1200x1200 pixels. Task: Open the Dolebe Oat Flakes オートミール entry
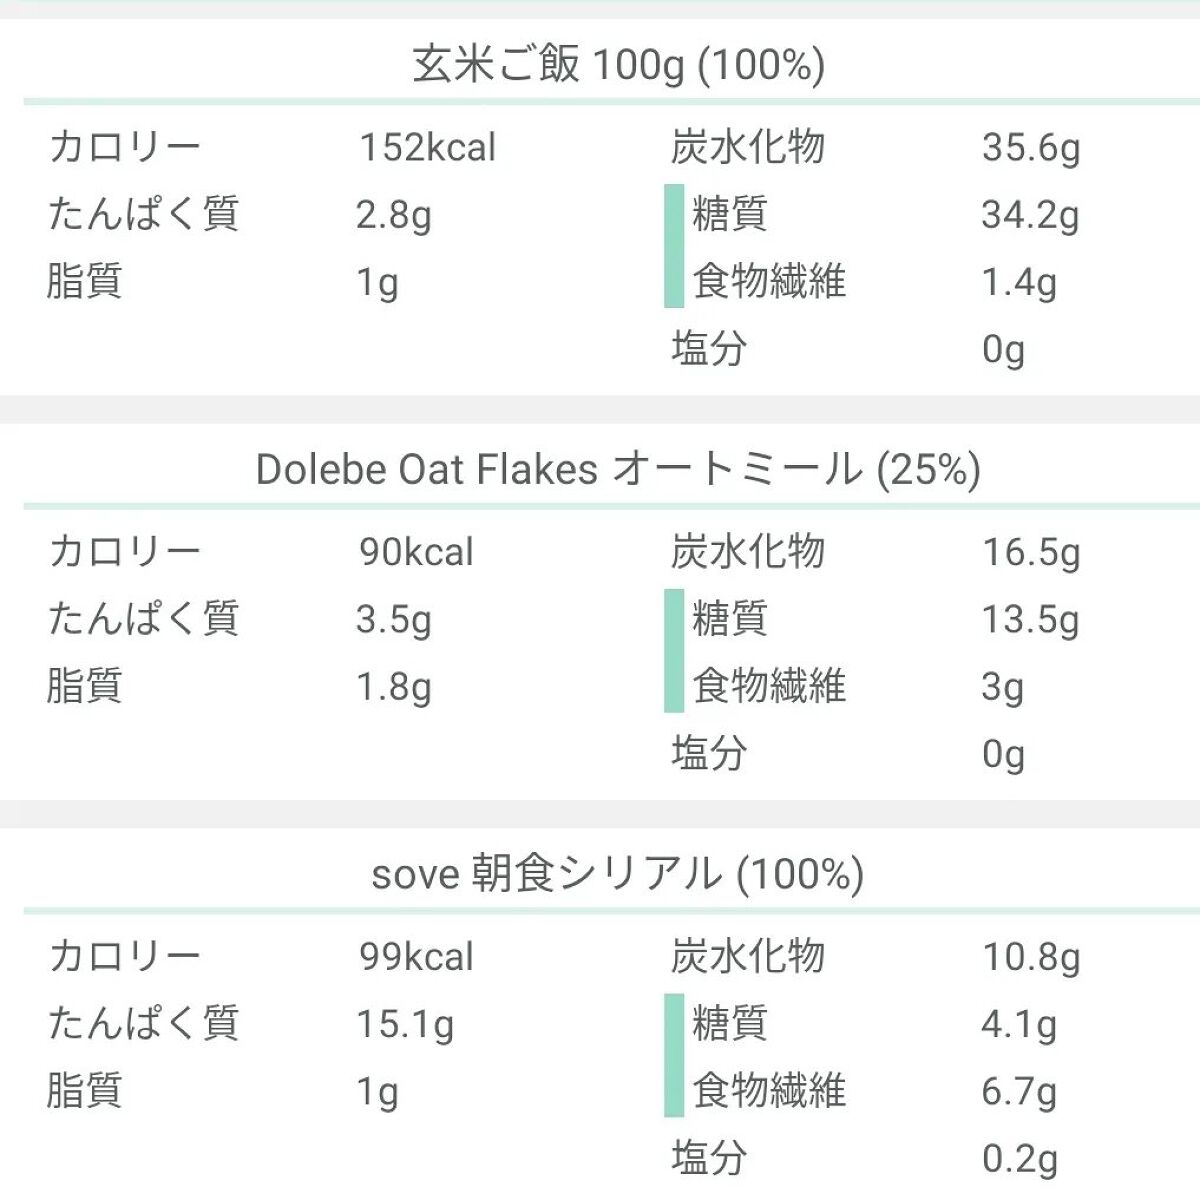(x=618, y=469)
